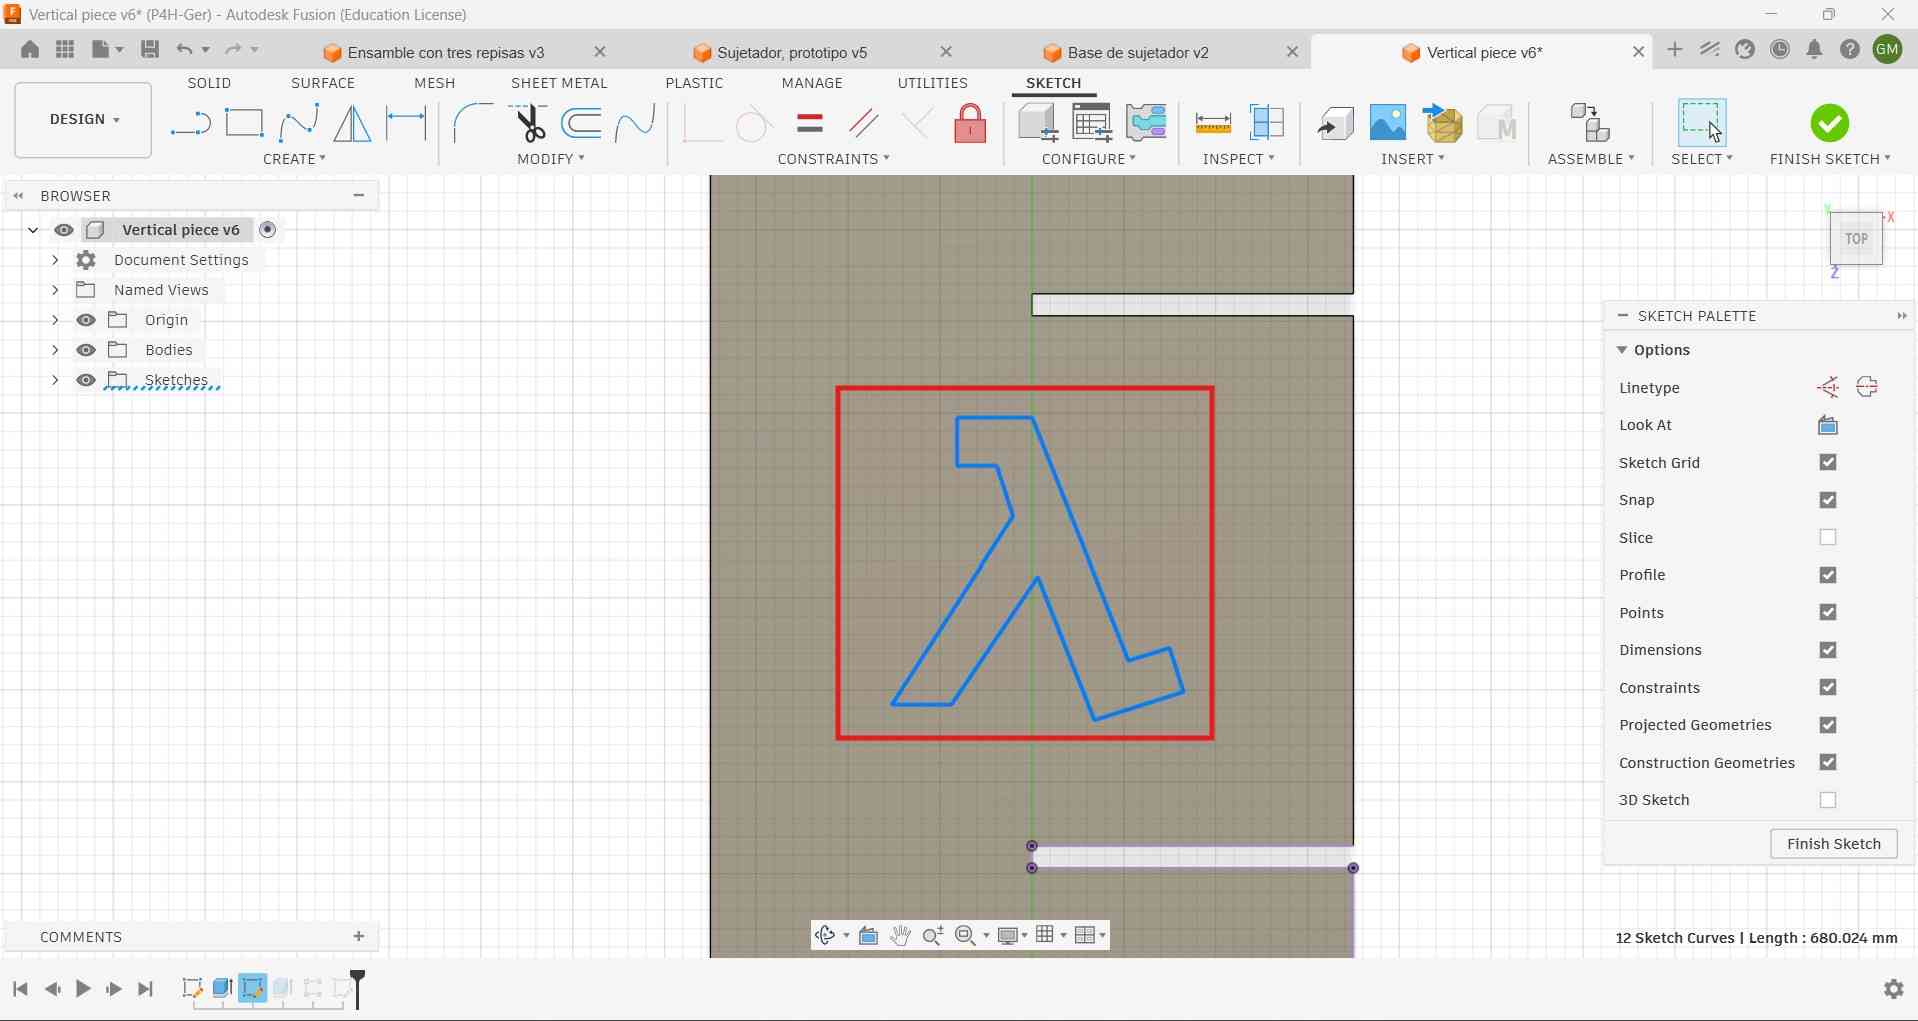Select the Line tool in Create
This screenshot has width=1918, height=1021.
point(190,124)
